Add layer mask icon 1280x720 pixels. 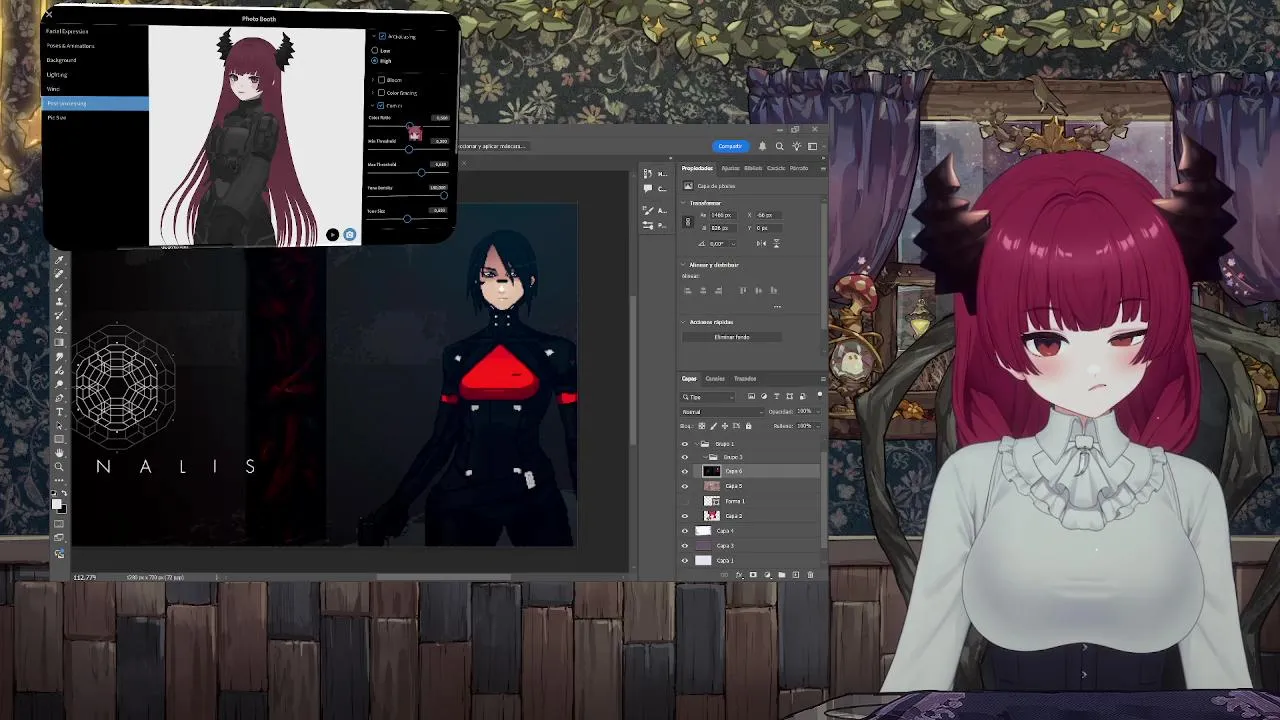click(x=753, y=575)
